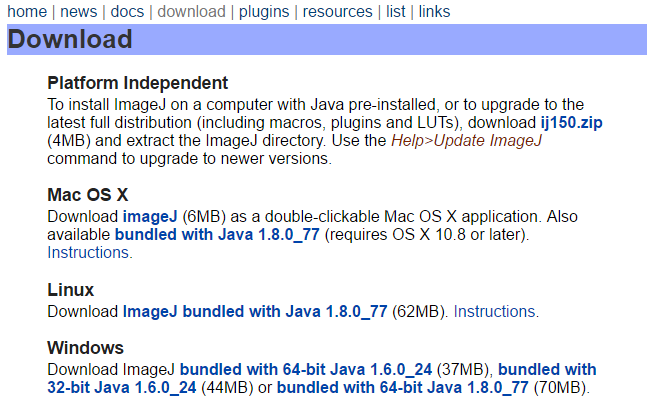The image size is (655, 402).
Task: Download Windows bundle with 32-bit Java 1.6.0_24
Action: tap(322, 379)
